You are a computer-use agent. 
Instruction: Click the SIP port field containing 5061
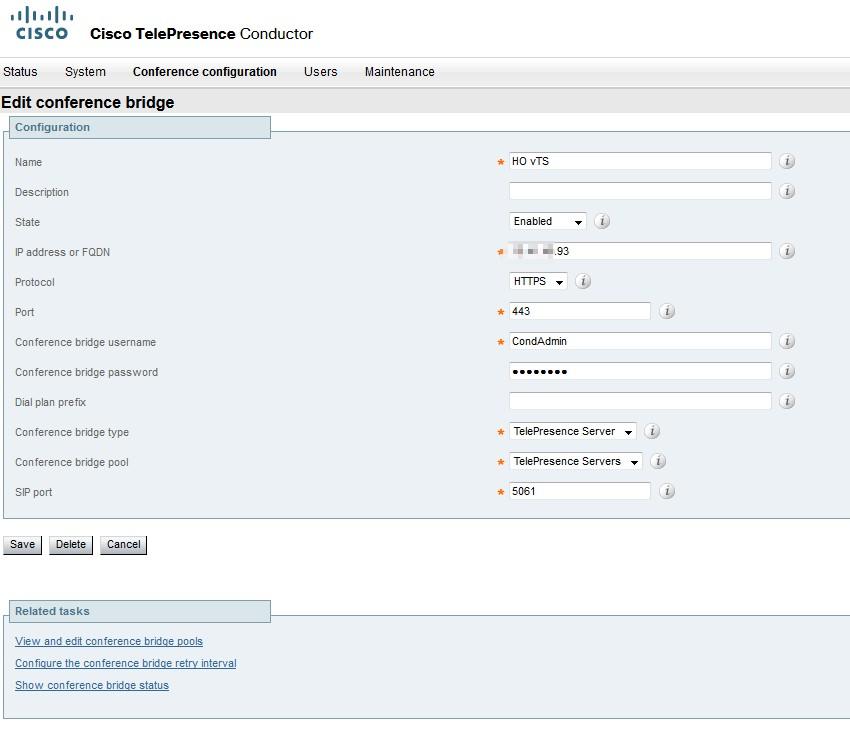click(x=579, y=491)
